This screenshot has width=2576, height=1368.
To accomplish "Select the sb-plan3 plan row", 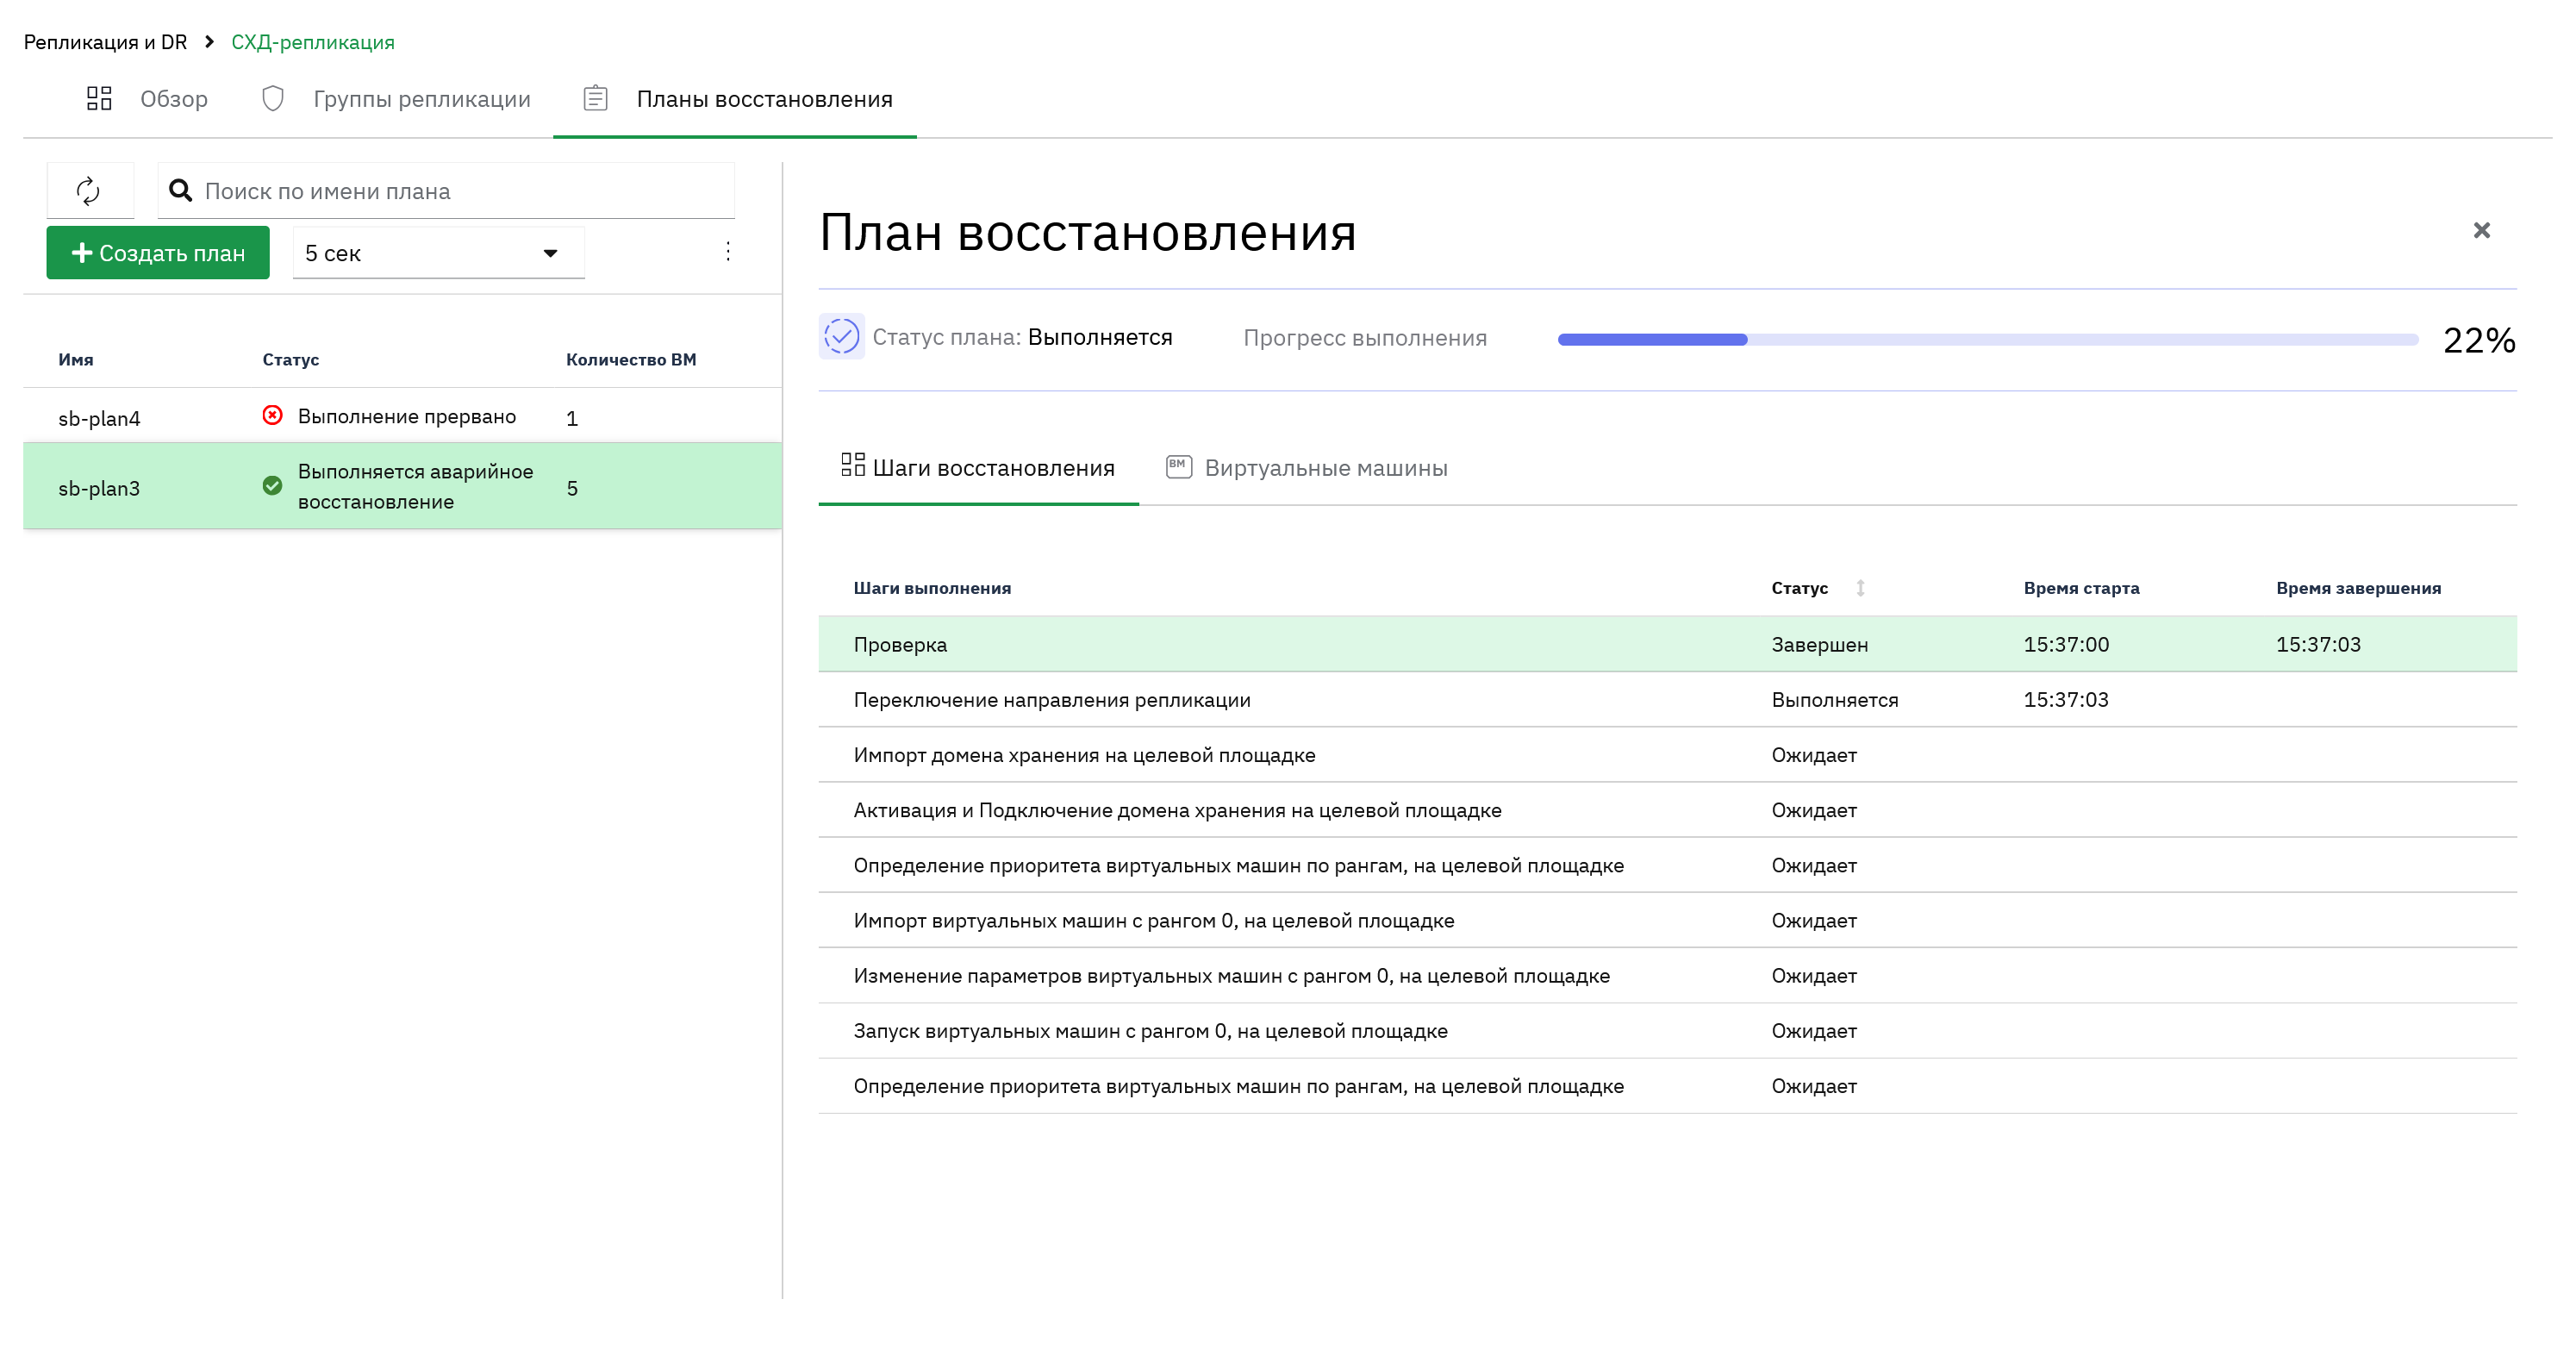I will pos(403,487).
